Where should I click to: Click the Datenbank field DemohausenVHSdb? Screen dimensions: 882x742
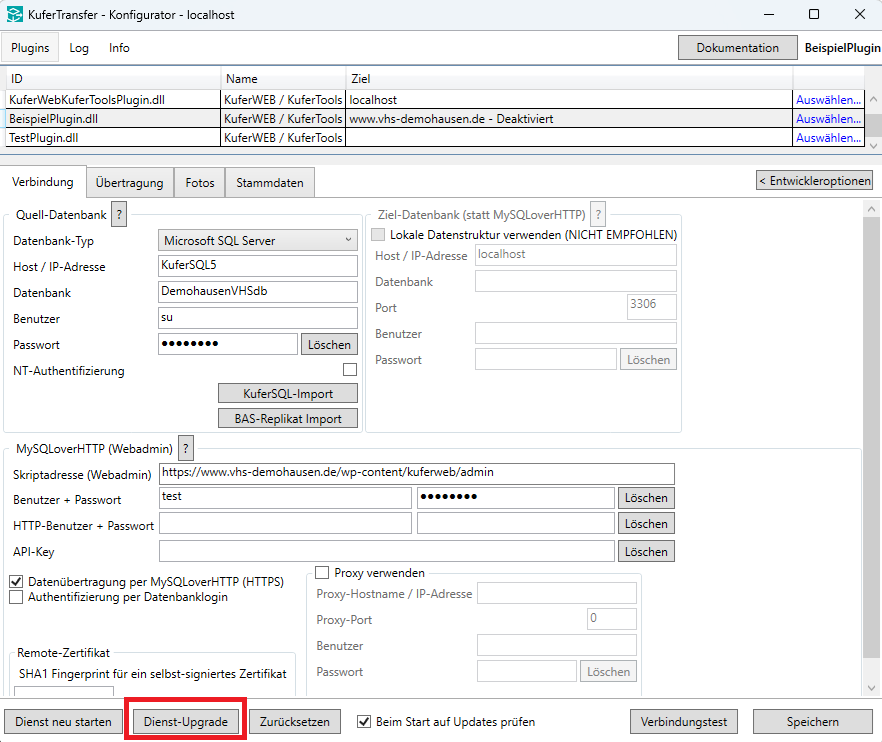pyautogui.click(x=258, y=291)
